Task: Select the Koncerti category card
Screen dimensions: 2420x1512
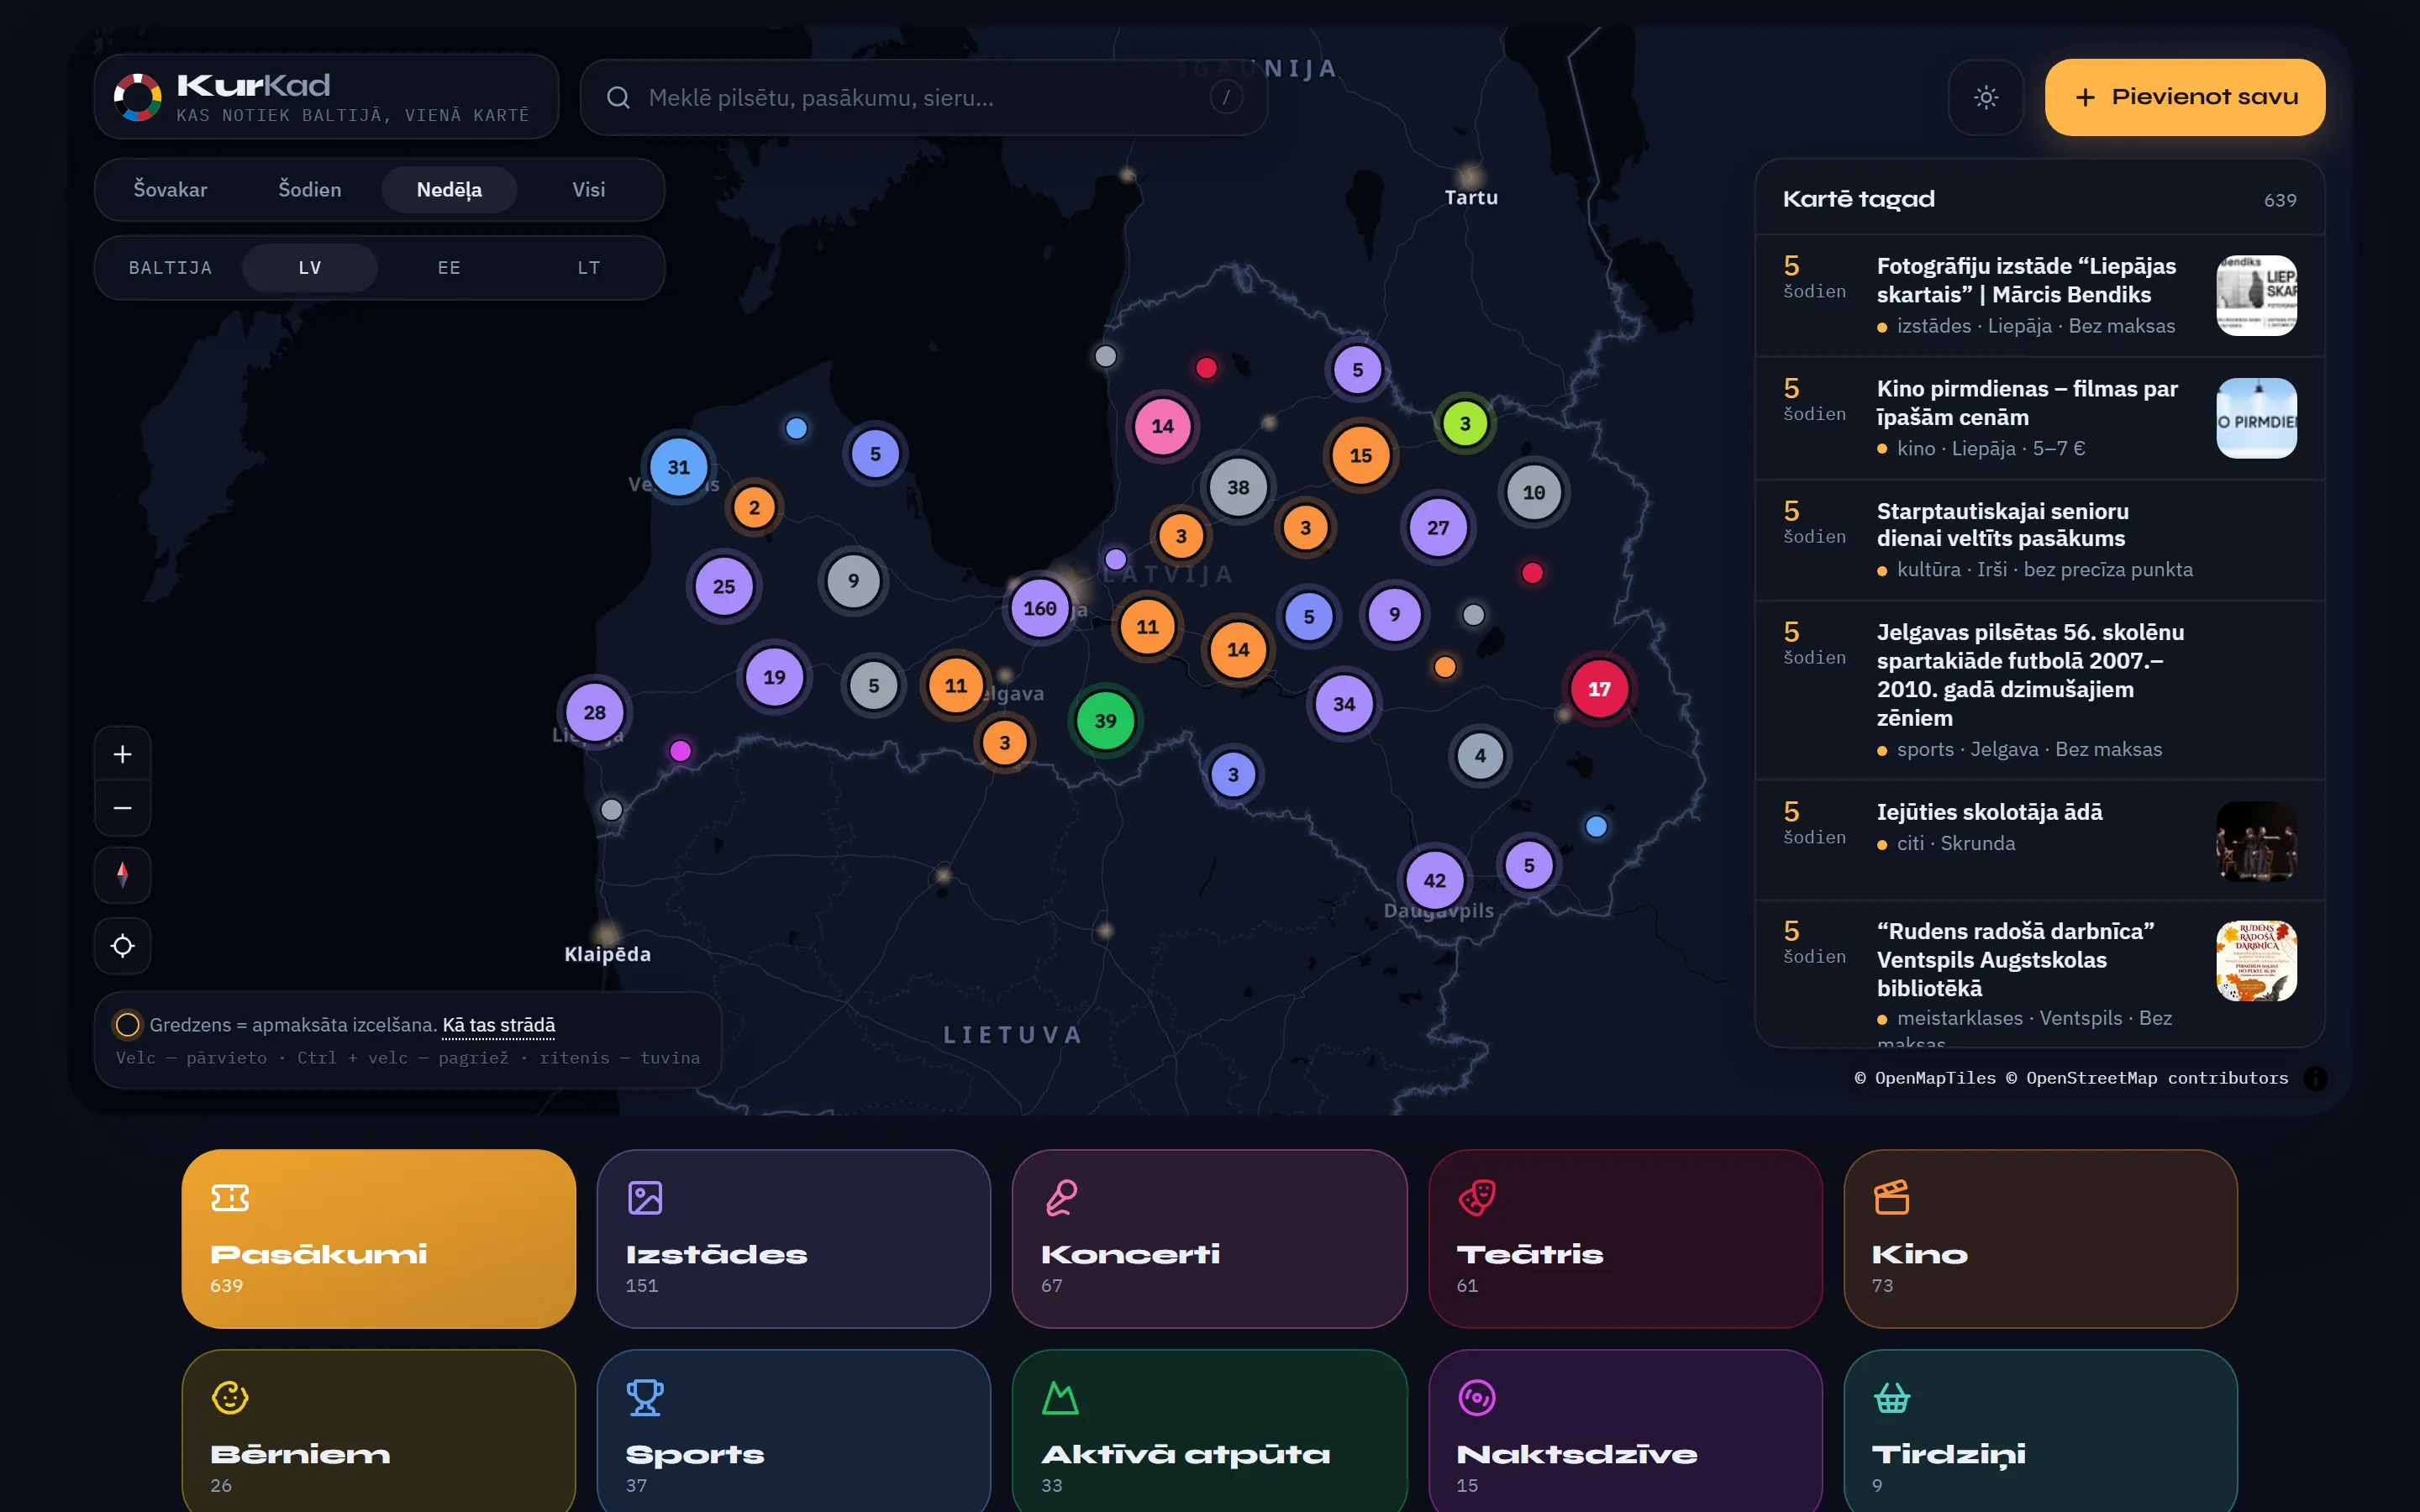Action: pyautogui.click(x=1209, y=1238)
